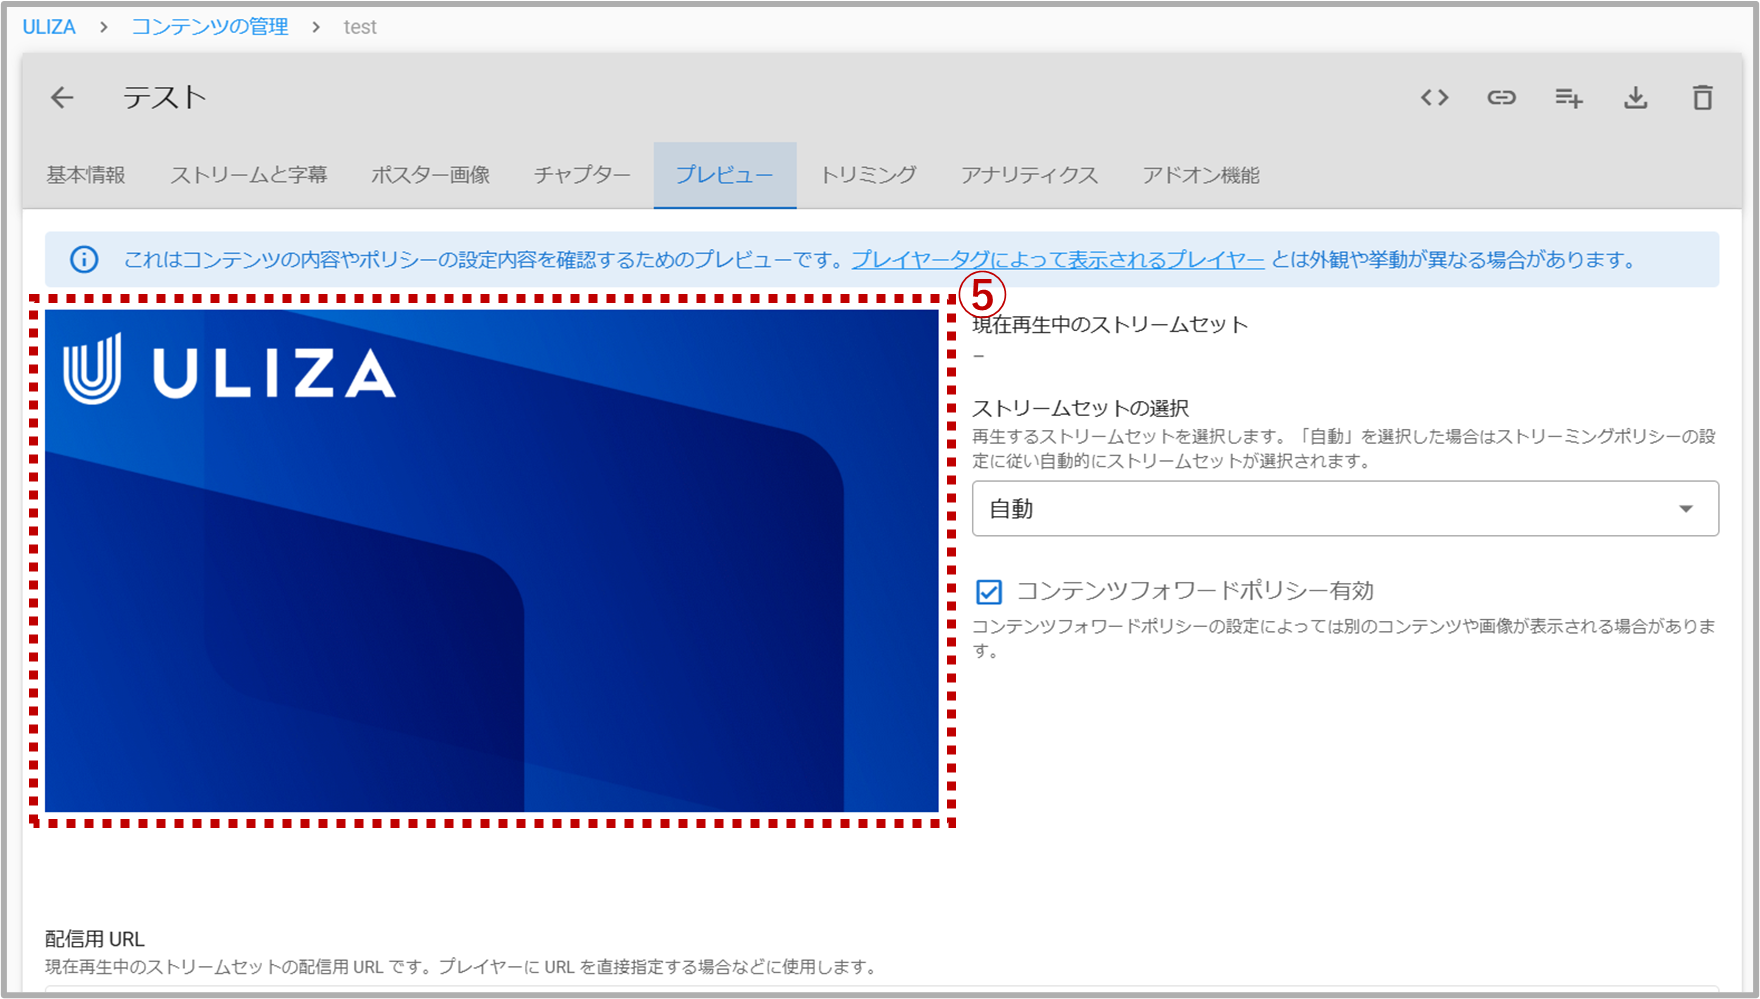Navigate to コンテンツの管理 breadcrumb
Image resolution: width=1760 pixels, height=999 pixels.
[210, 27]
